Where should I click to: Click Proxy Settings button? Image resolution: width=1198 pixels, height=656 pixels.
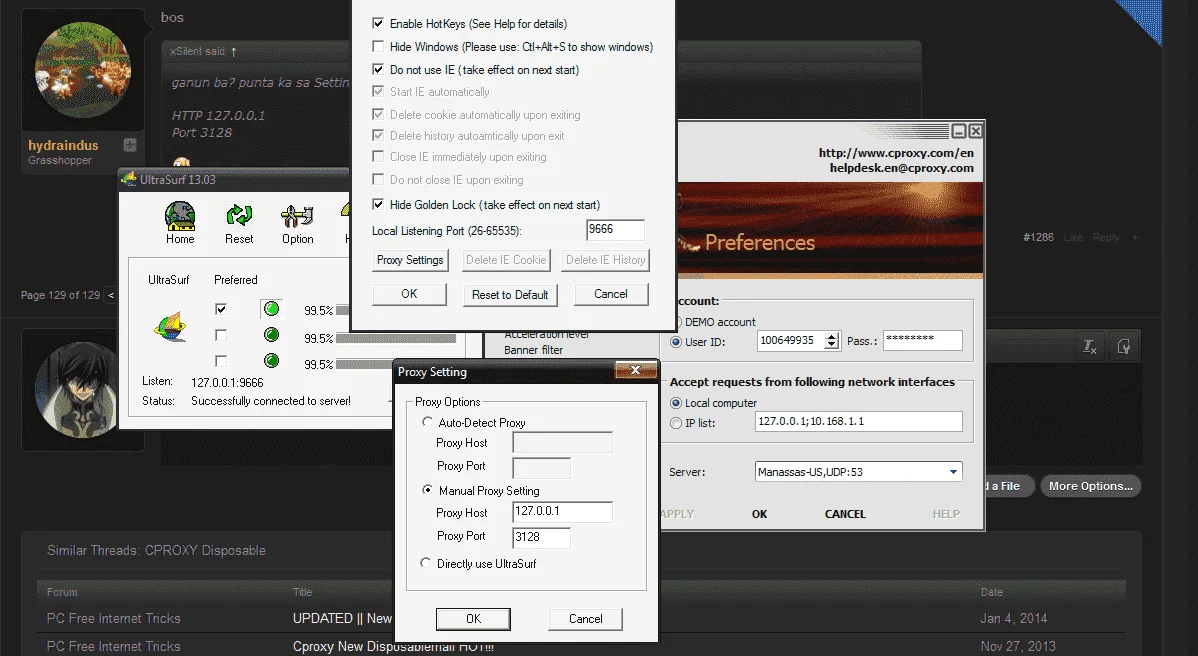pyautogui.click(x=410, y=260)
